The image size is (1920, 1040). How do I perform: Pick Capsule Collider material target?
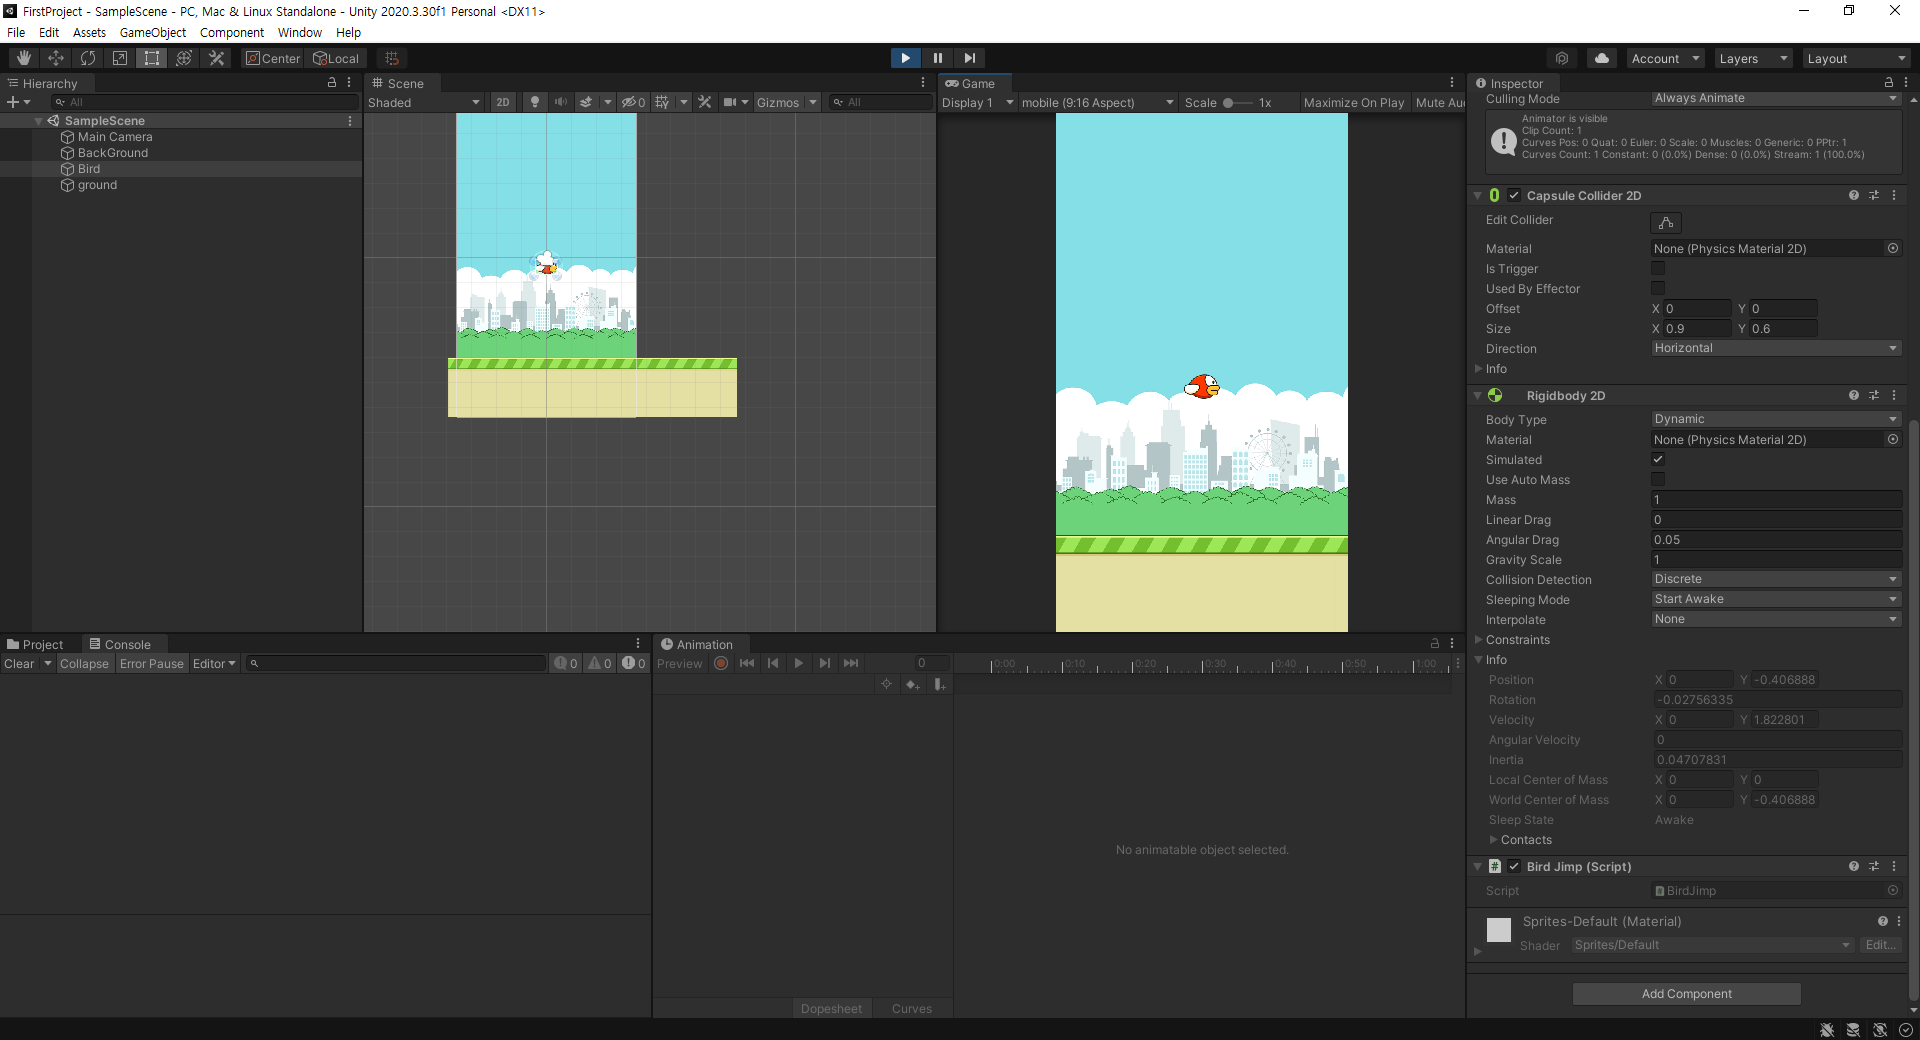[x=1893, y=248]
